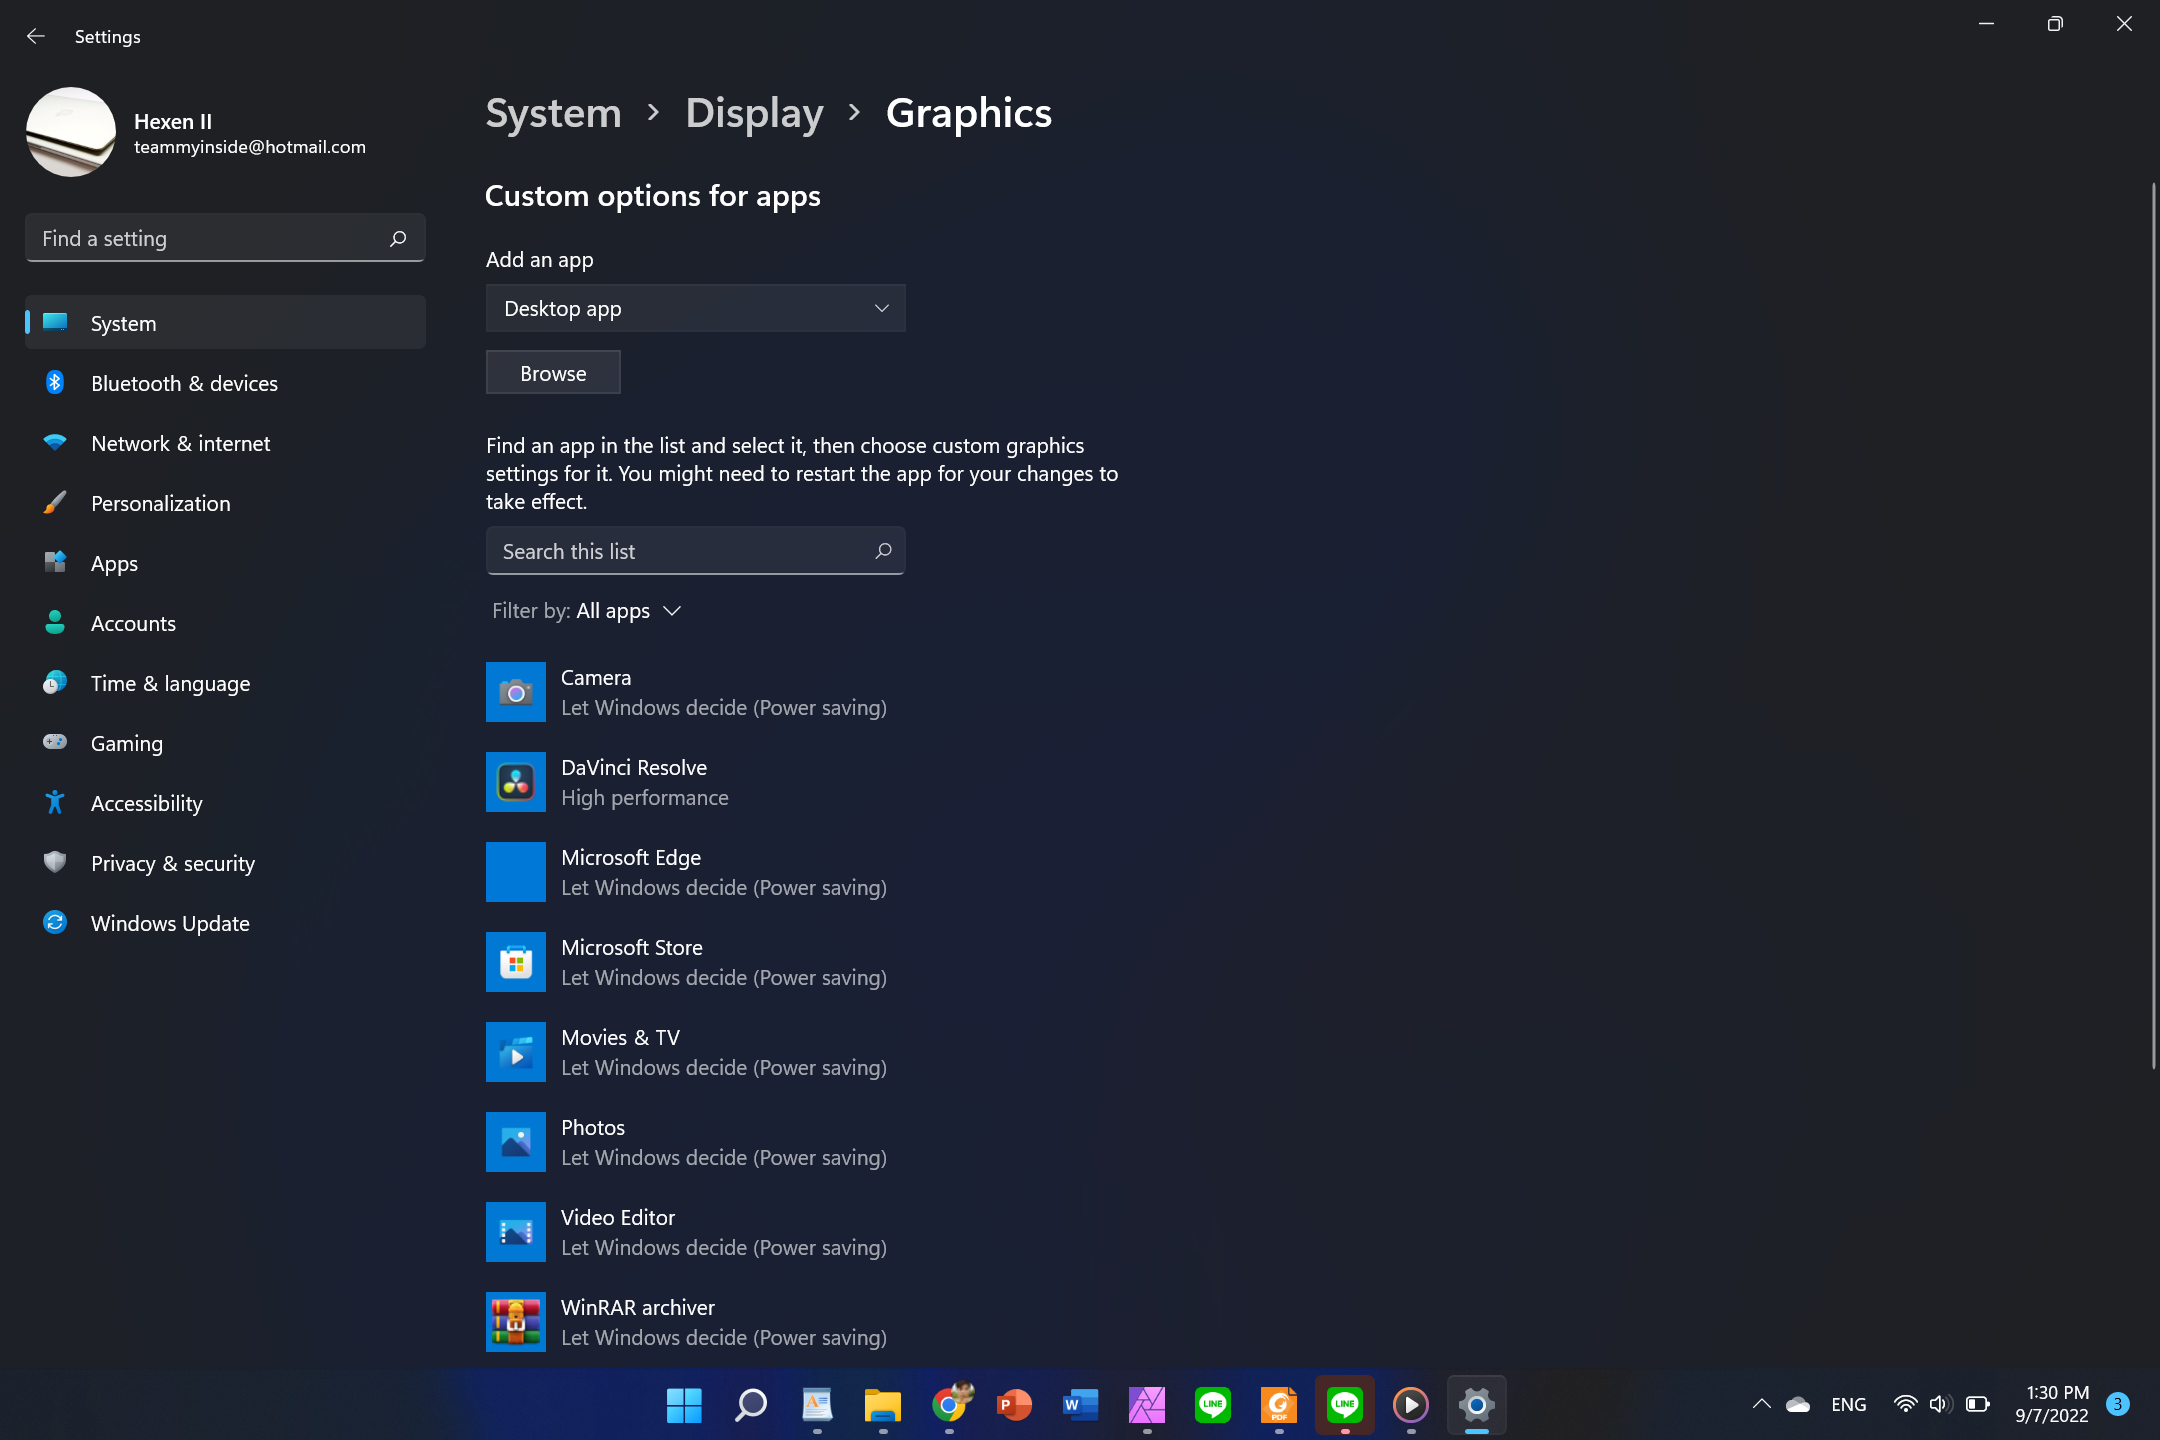
Task: Click the battery tray icon
Action: point(1977,1404)
